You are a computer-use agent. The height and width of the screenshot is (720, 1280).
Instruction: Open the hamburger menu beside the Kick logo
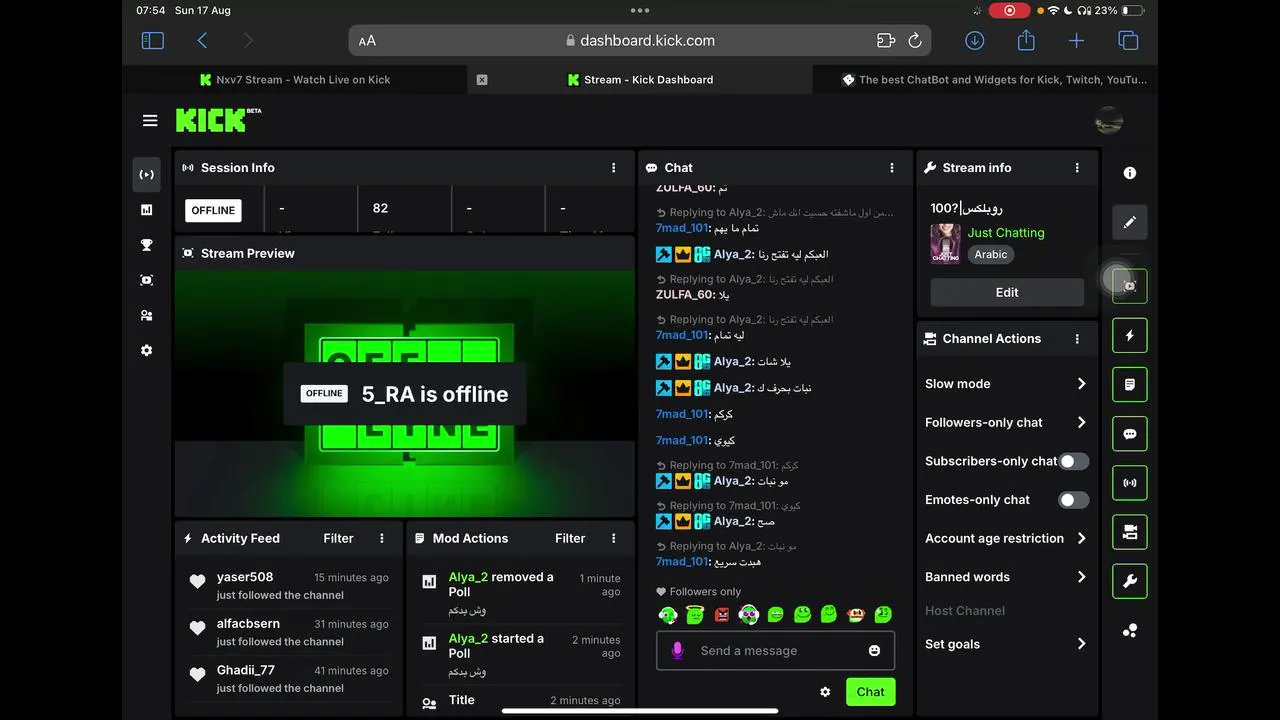(x=150, y=121)
